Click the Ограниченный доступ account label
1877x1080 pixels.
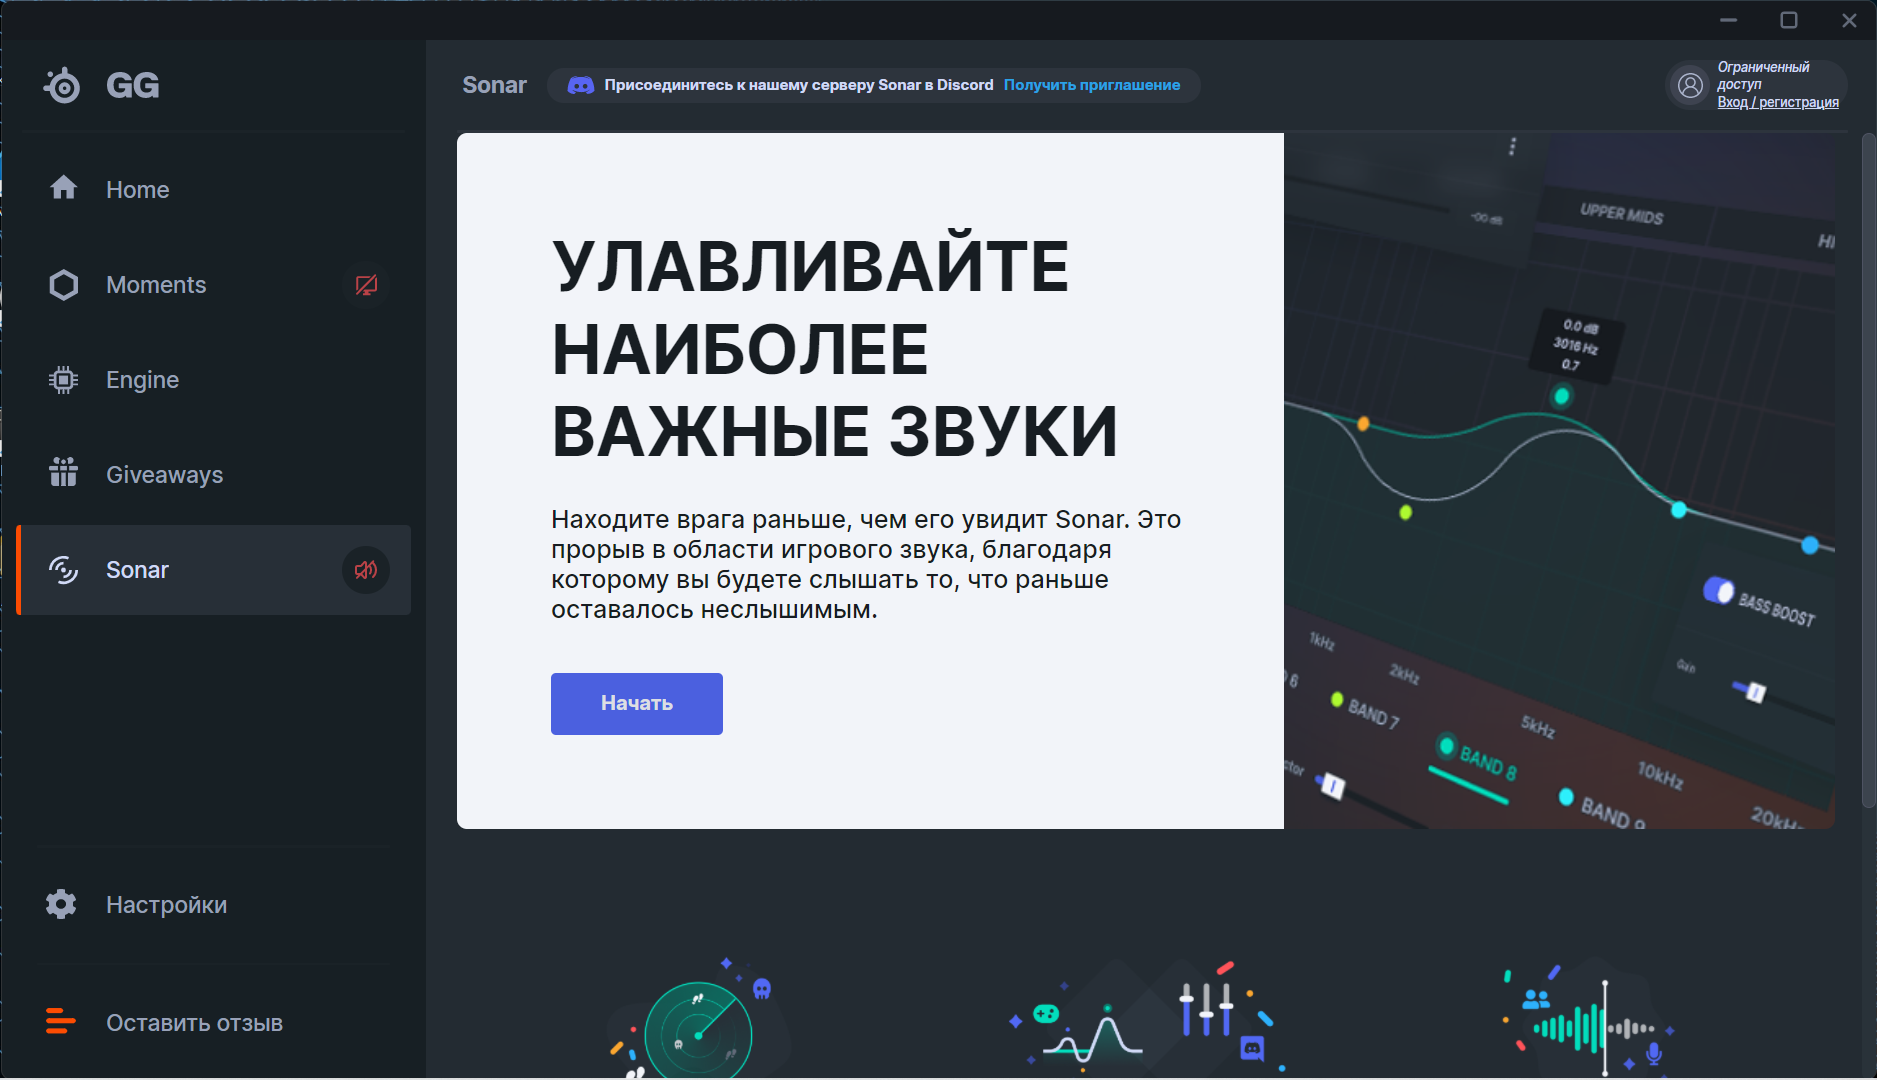tap(1763, 76)
